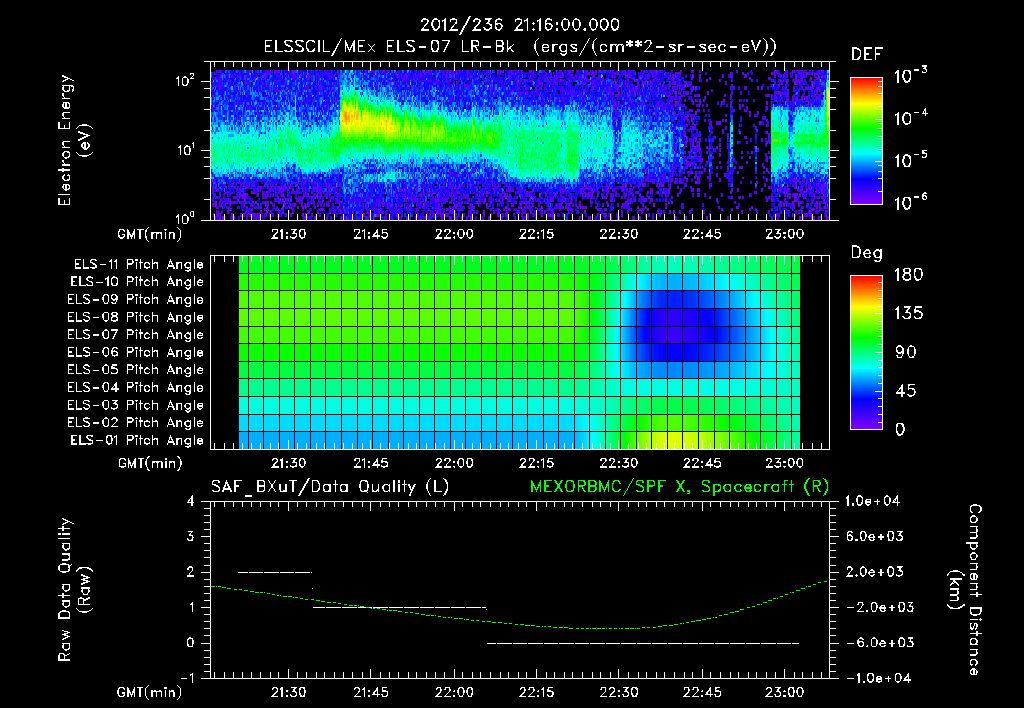Click GMT(min) label under the energy spectrogram

coord(150,234)
